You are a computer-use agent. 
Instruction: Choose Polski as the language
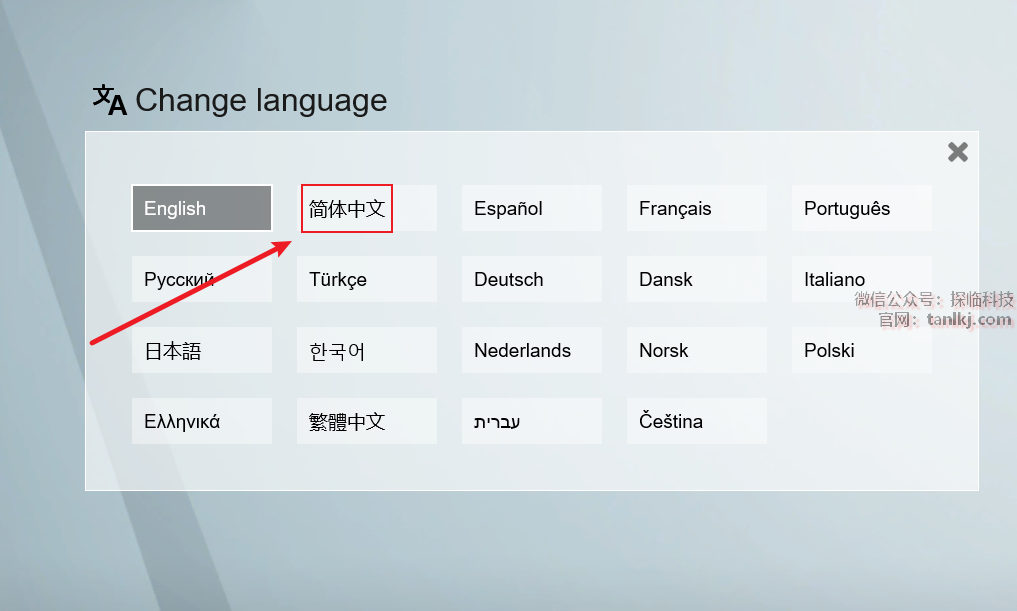(861, 350)
